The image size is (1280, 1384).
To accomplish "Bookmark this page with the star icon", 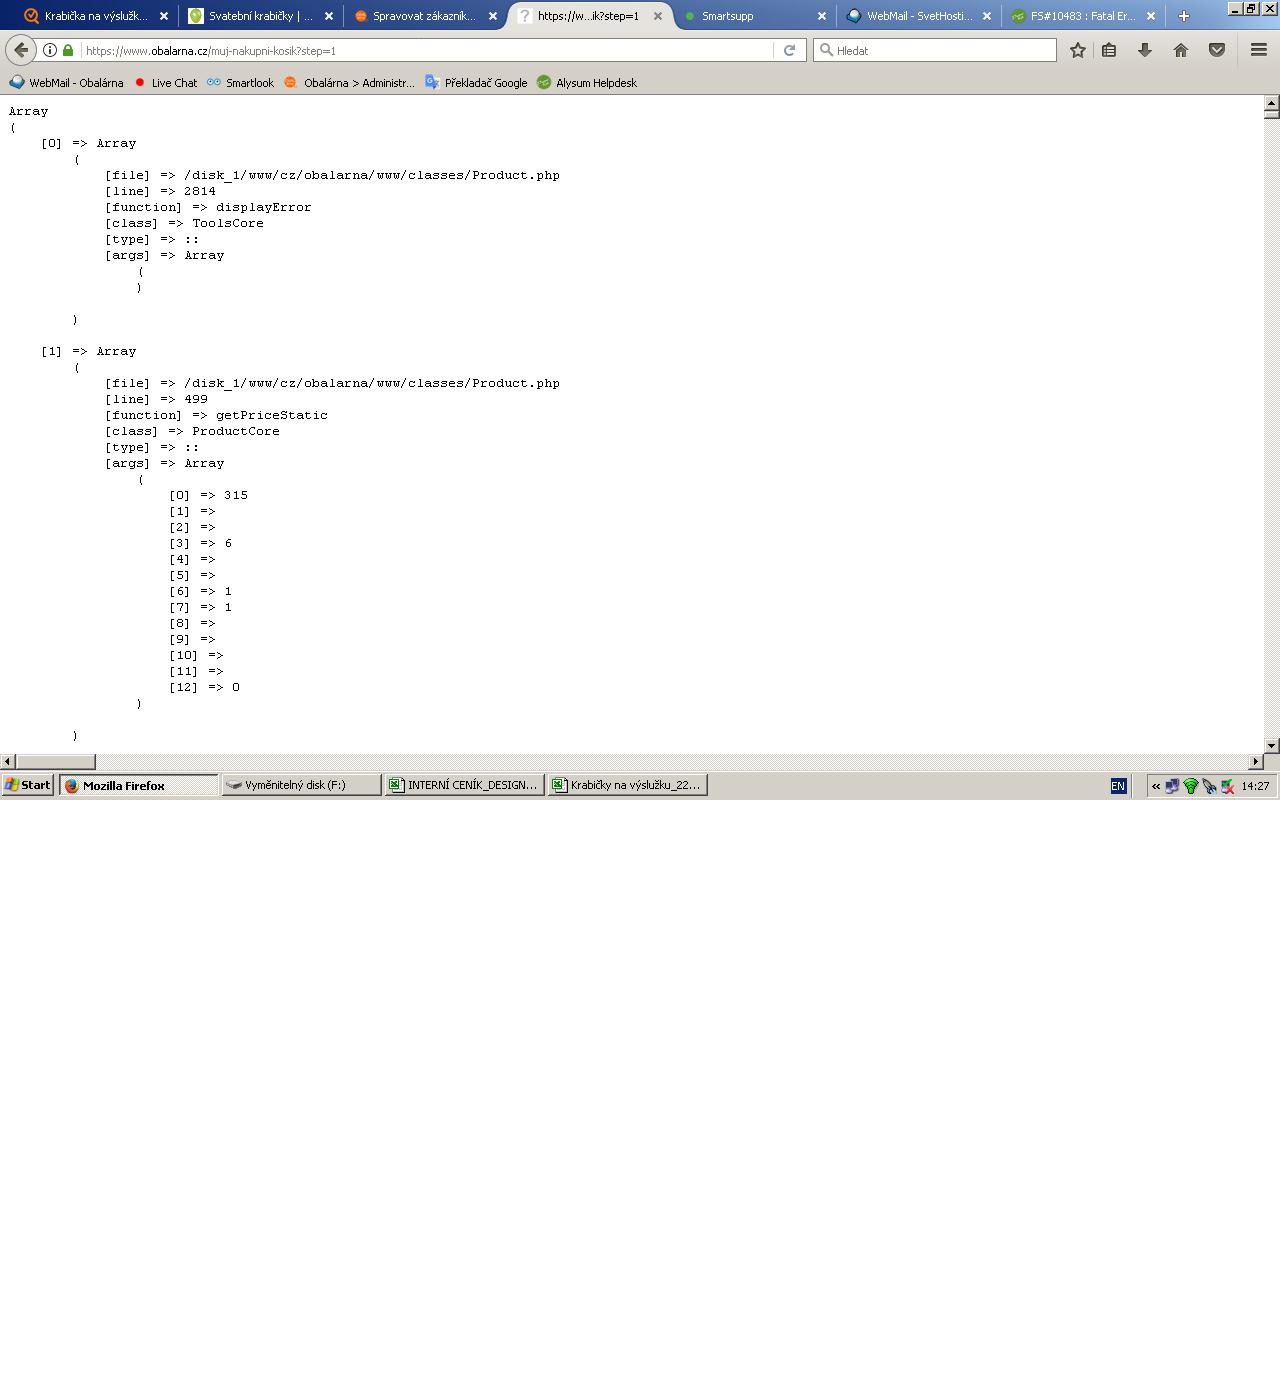I will point(1078,50).
